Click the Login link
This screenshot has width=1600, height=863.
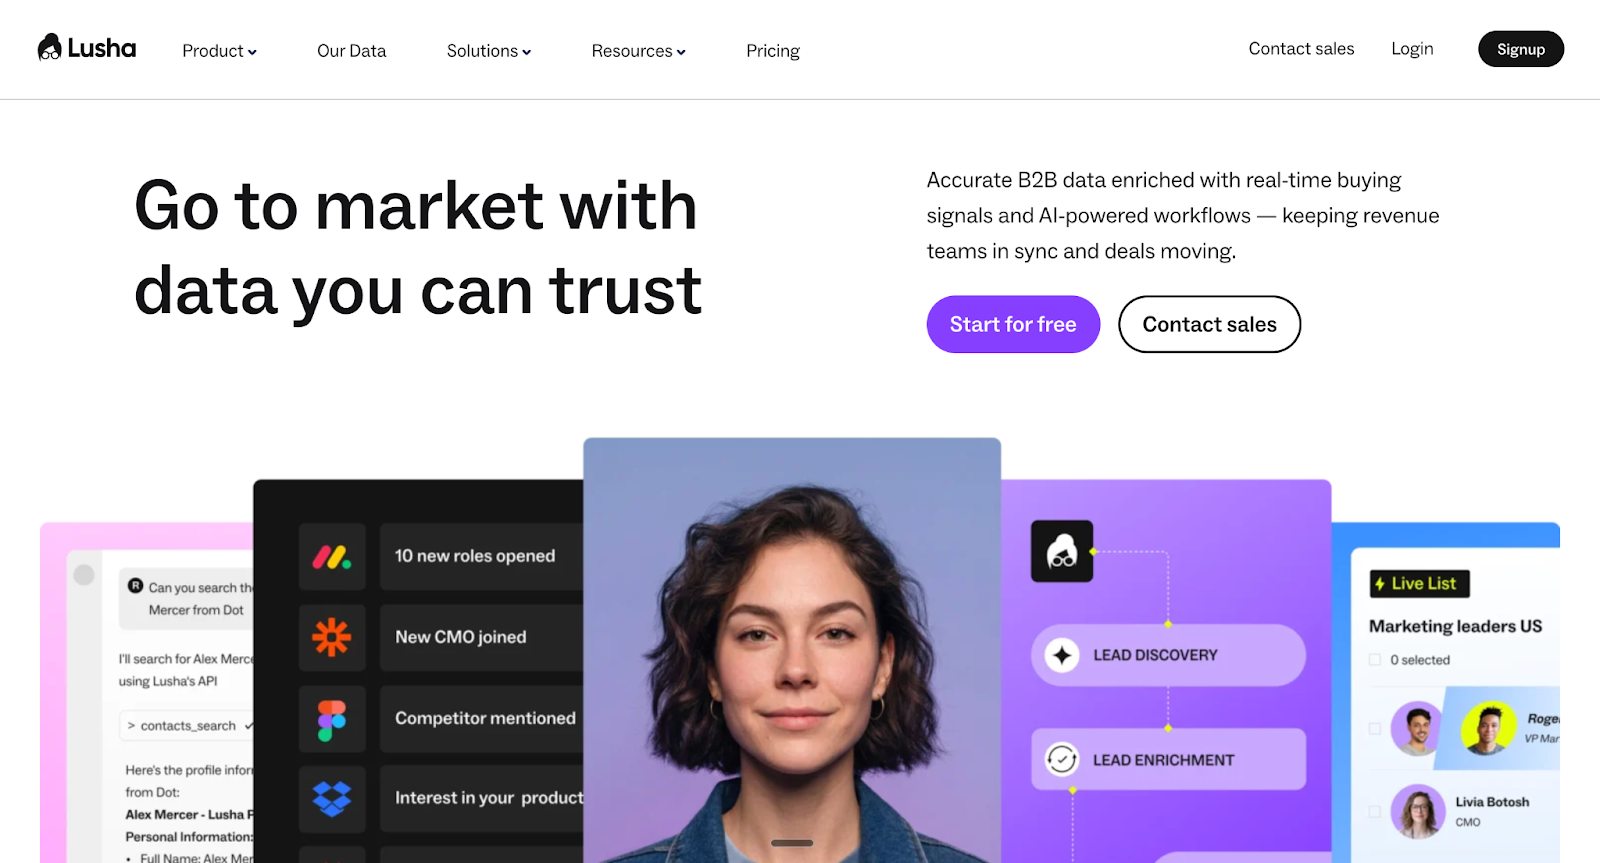pyautogui.click(x=1412, y=49)
